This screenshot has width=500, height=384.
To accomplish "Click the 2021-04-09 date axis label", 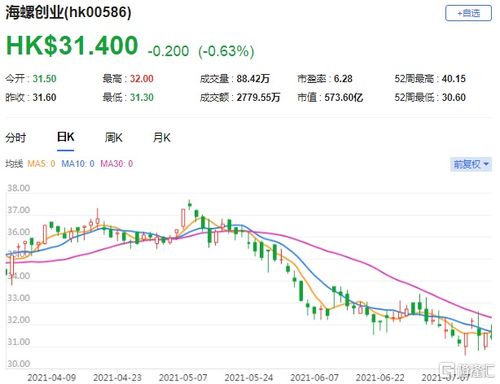I will pos(52,378).
